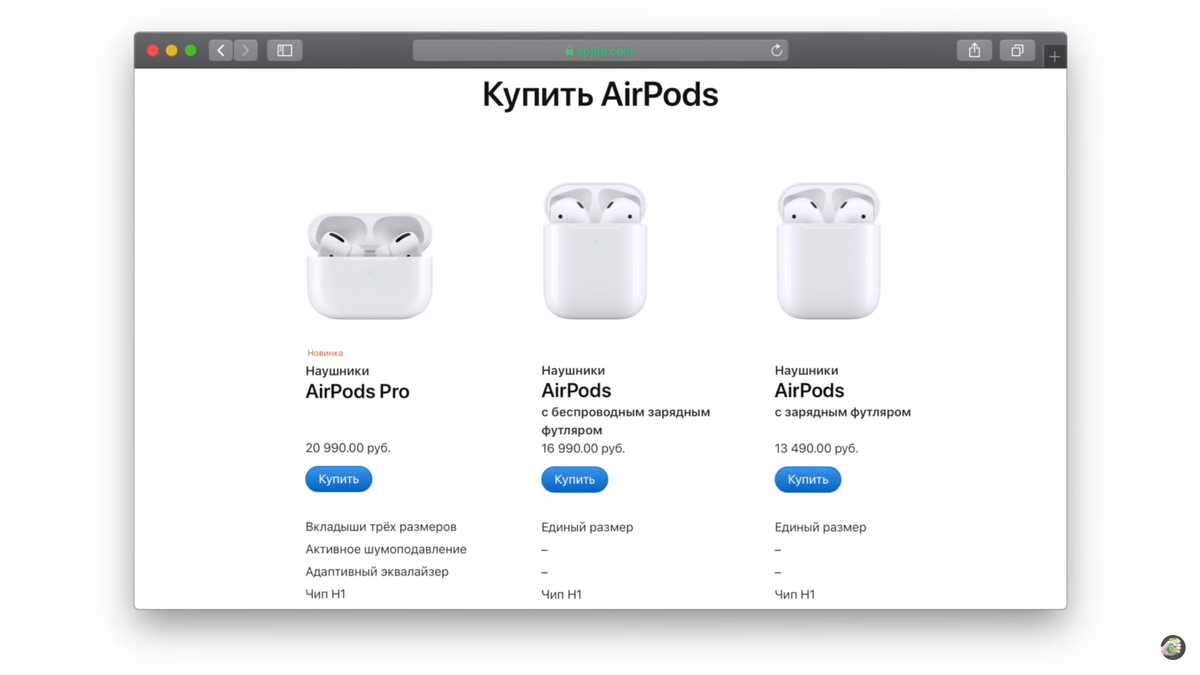1200x675 pixels.
Task: Select the AirPods Pro product image
Action: 370,266
